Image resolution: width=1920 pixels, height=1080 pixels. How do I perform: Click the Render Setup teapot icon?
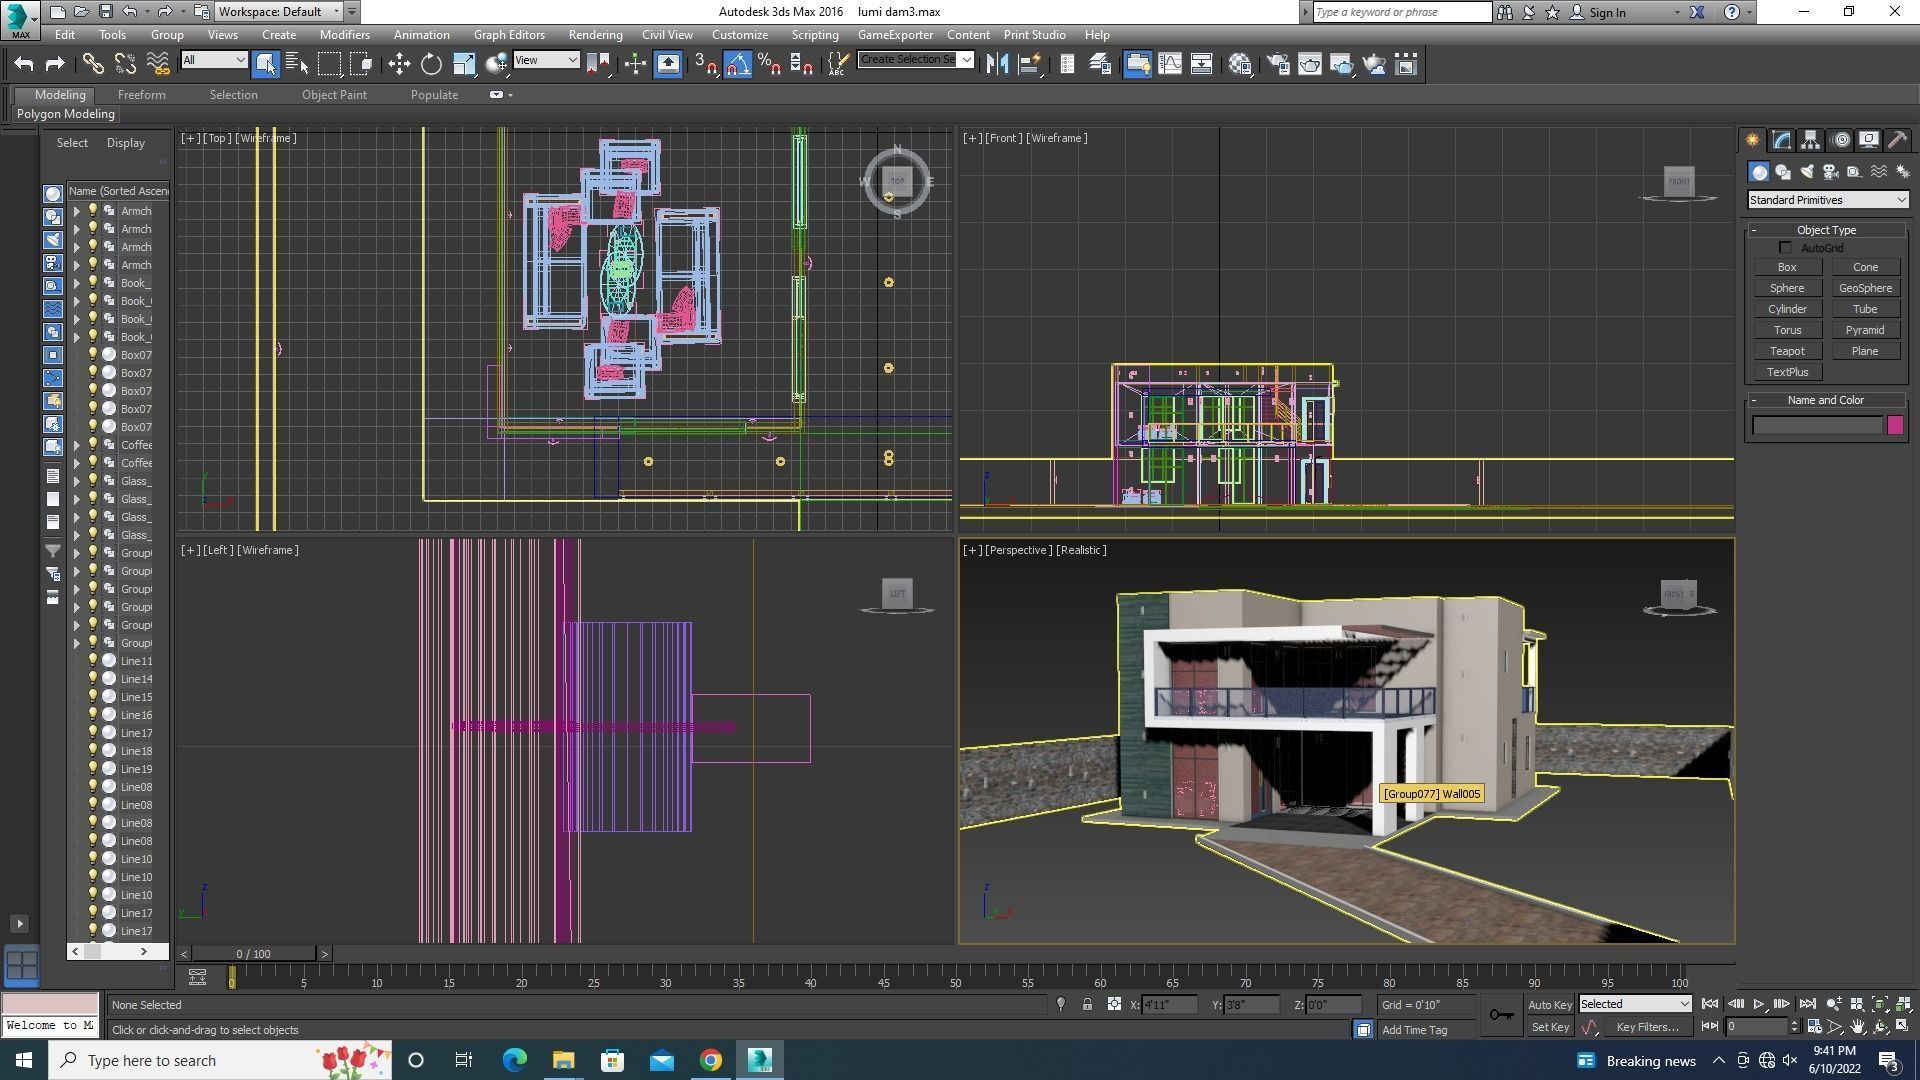(x=1277, y=64)
